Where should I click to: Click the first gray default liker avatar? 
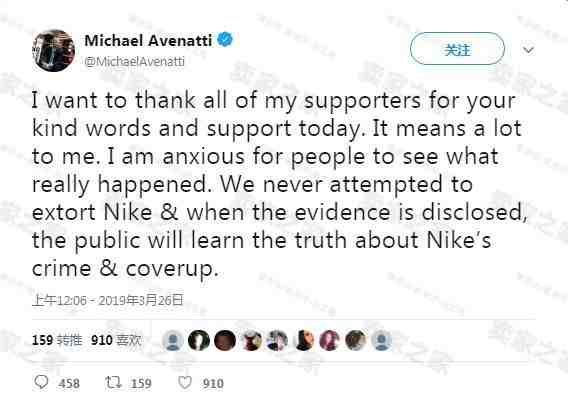click(173, 341)
